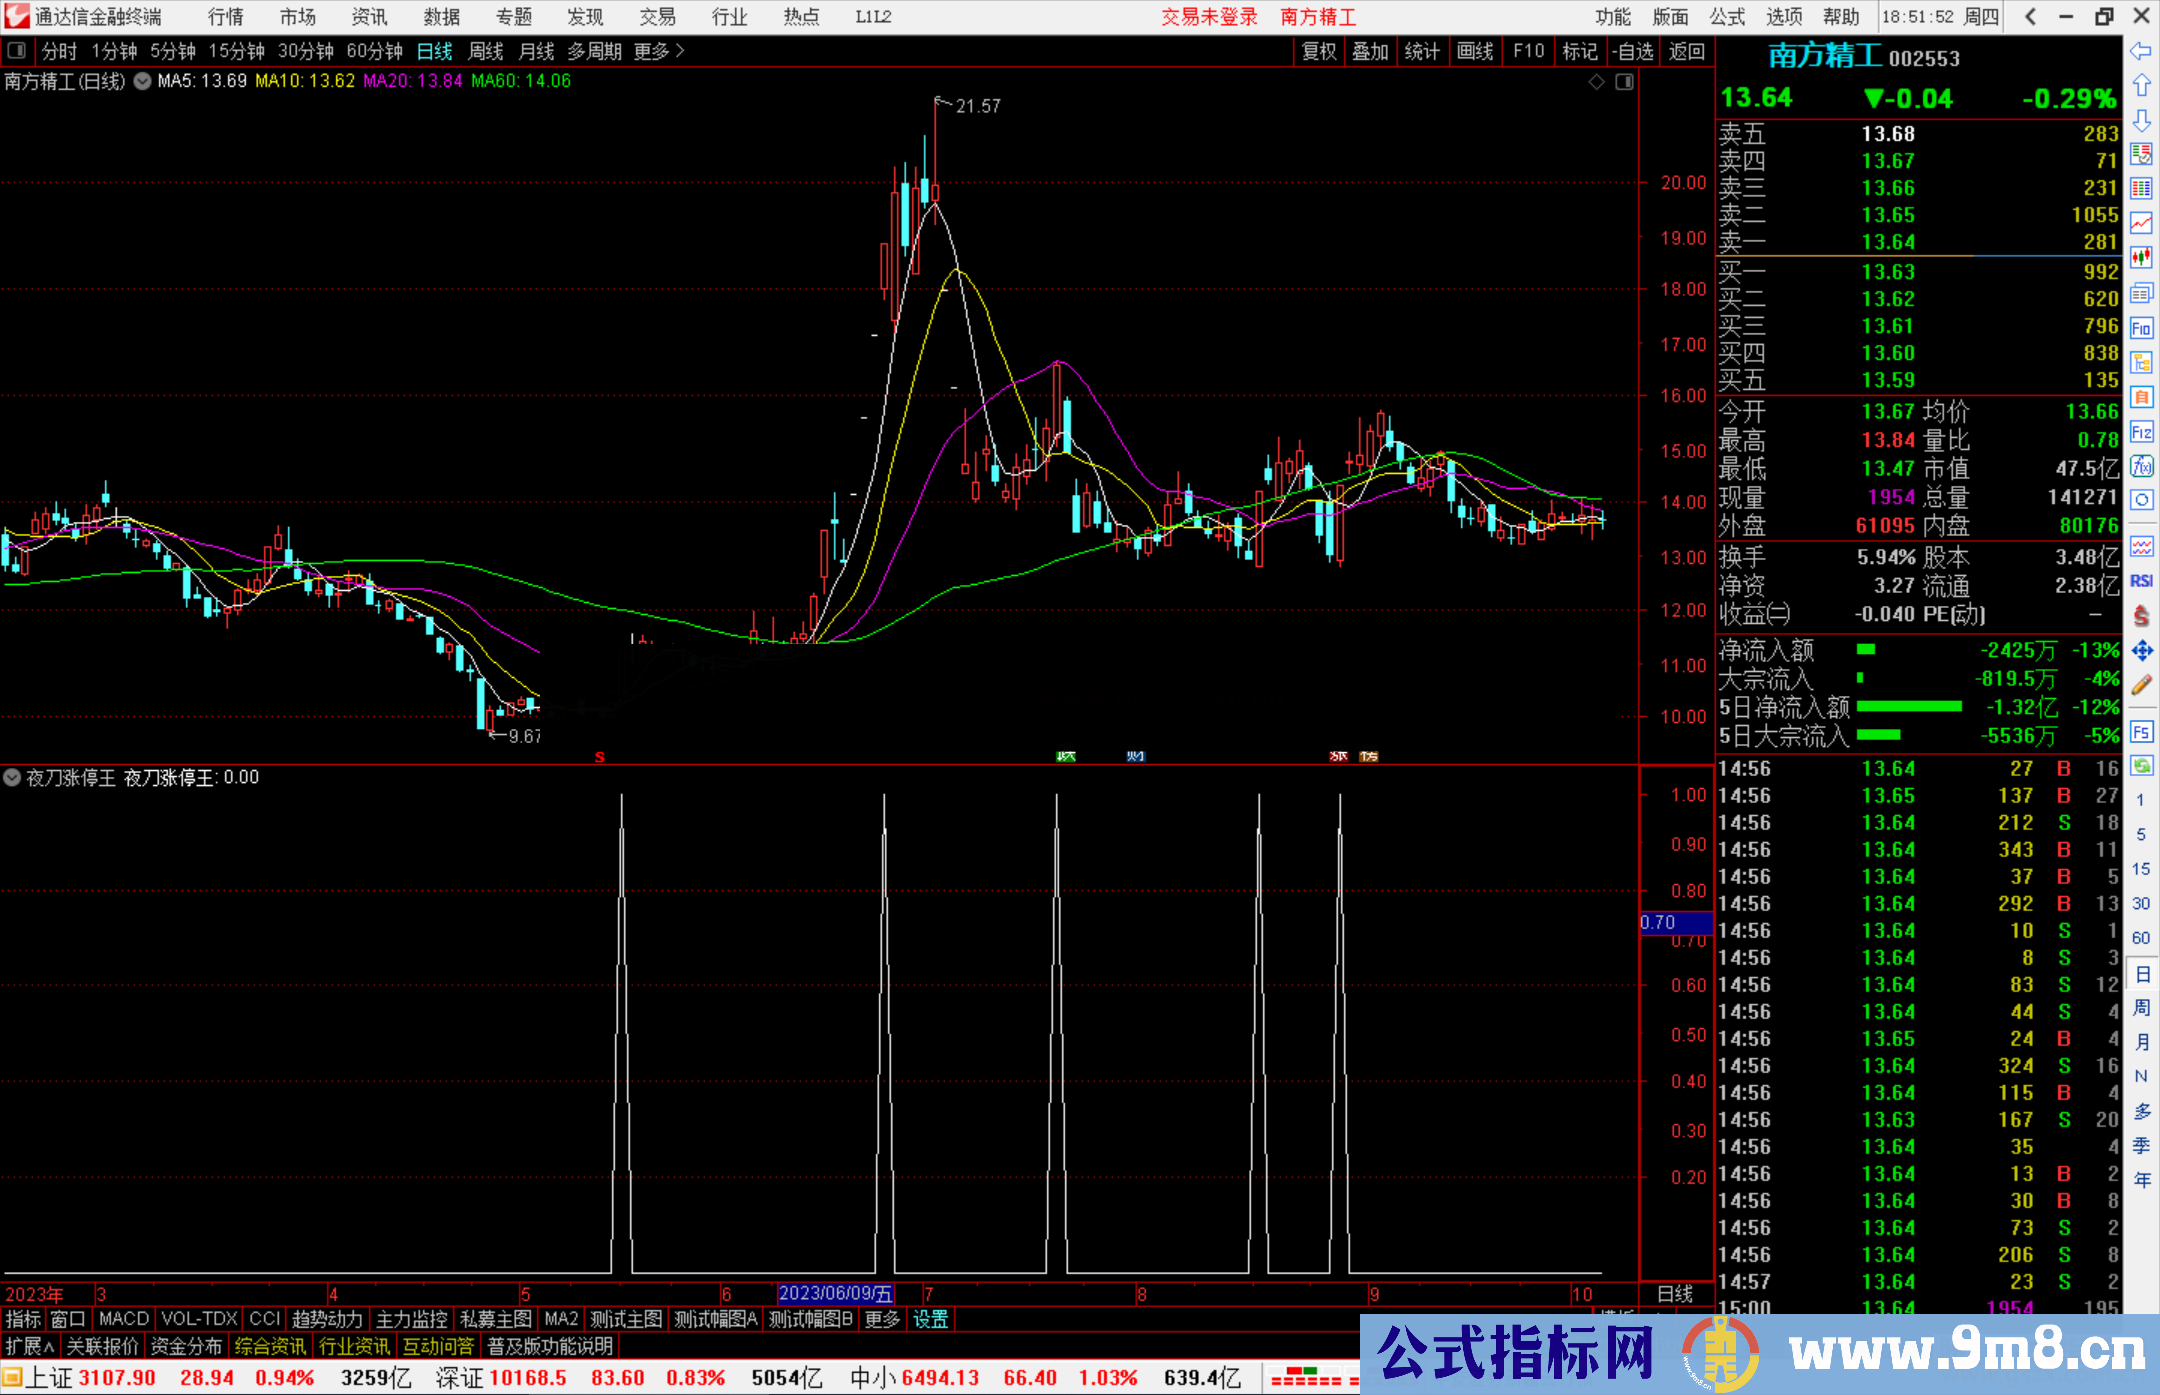Select the MACD indicator tab
Screen dimensions: 2160x1395
point(124,1319)
